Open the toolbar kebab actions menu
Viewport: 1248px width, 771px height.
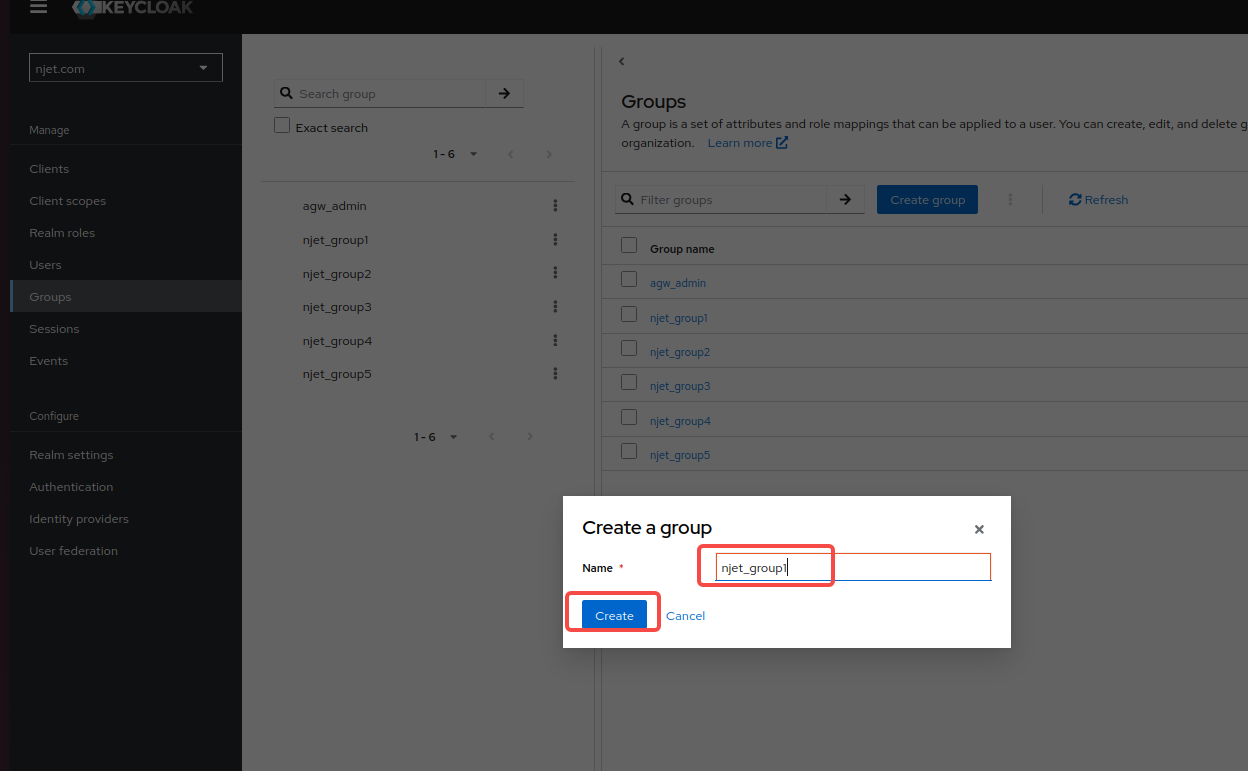tap(1010, 200)
